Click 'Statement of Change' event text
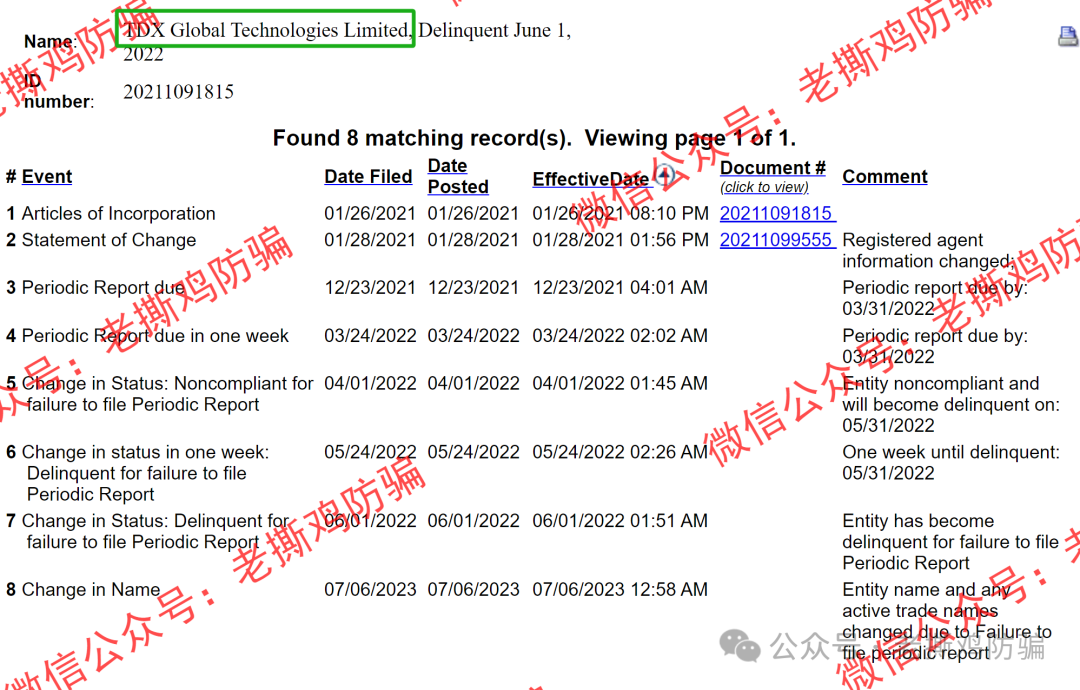Image resolution: width=1080 pixels, height=690 pixels. click(109, 240)
